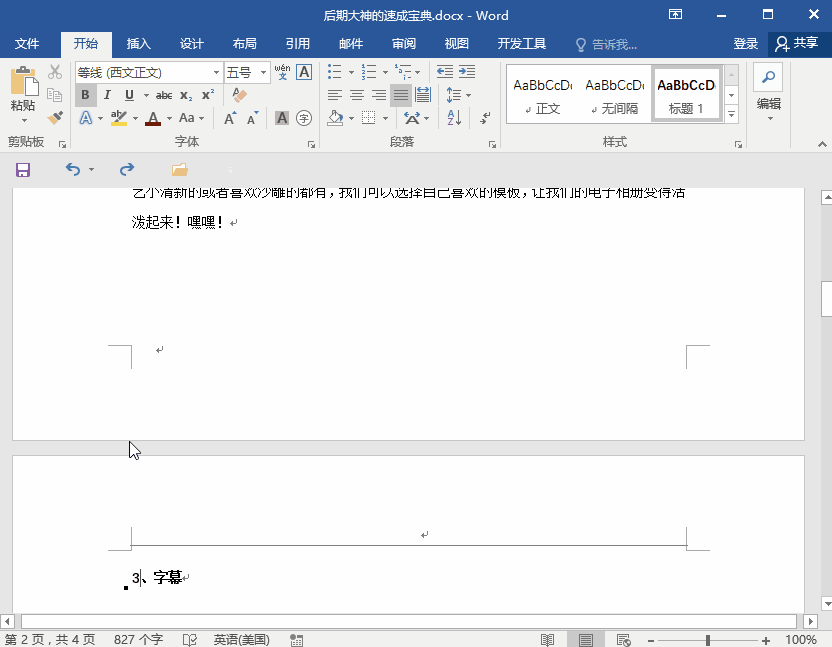Image resolution: width=832 pixels, height=647 pixels.
Task: Open the Find search magnifier
Action: (x=768, y=77)
